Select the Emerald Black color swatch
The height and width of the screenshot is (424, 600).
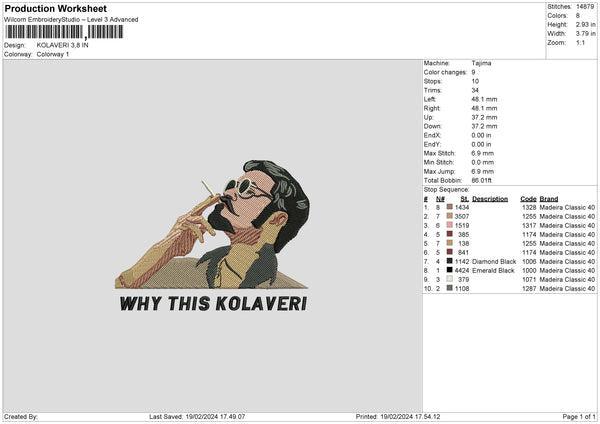point(450,270)
